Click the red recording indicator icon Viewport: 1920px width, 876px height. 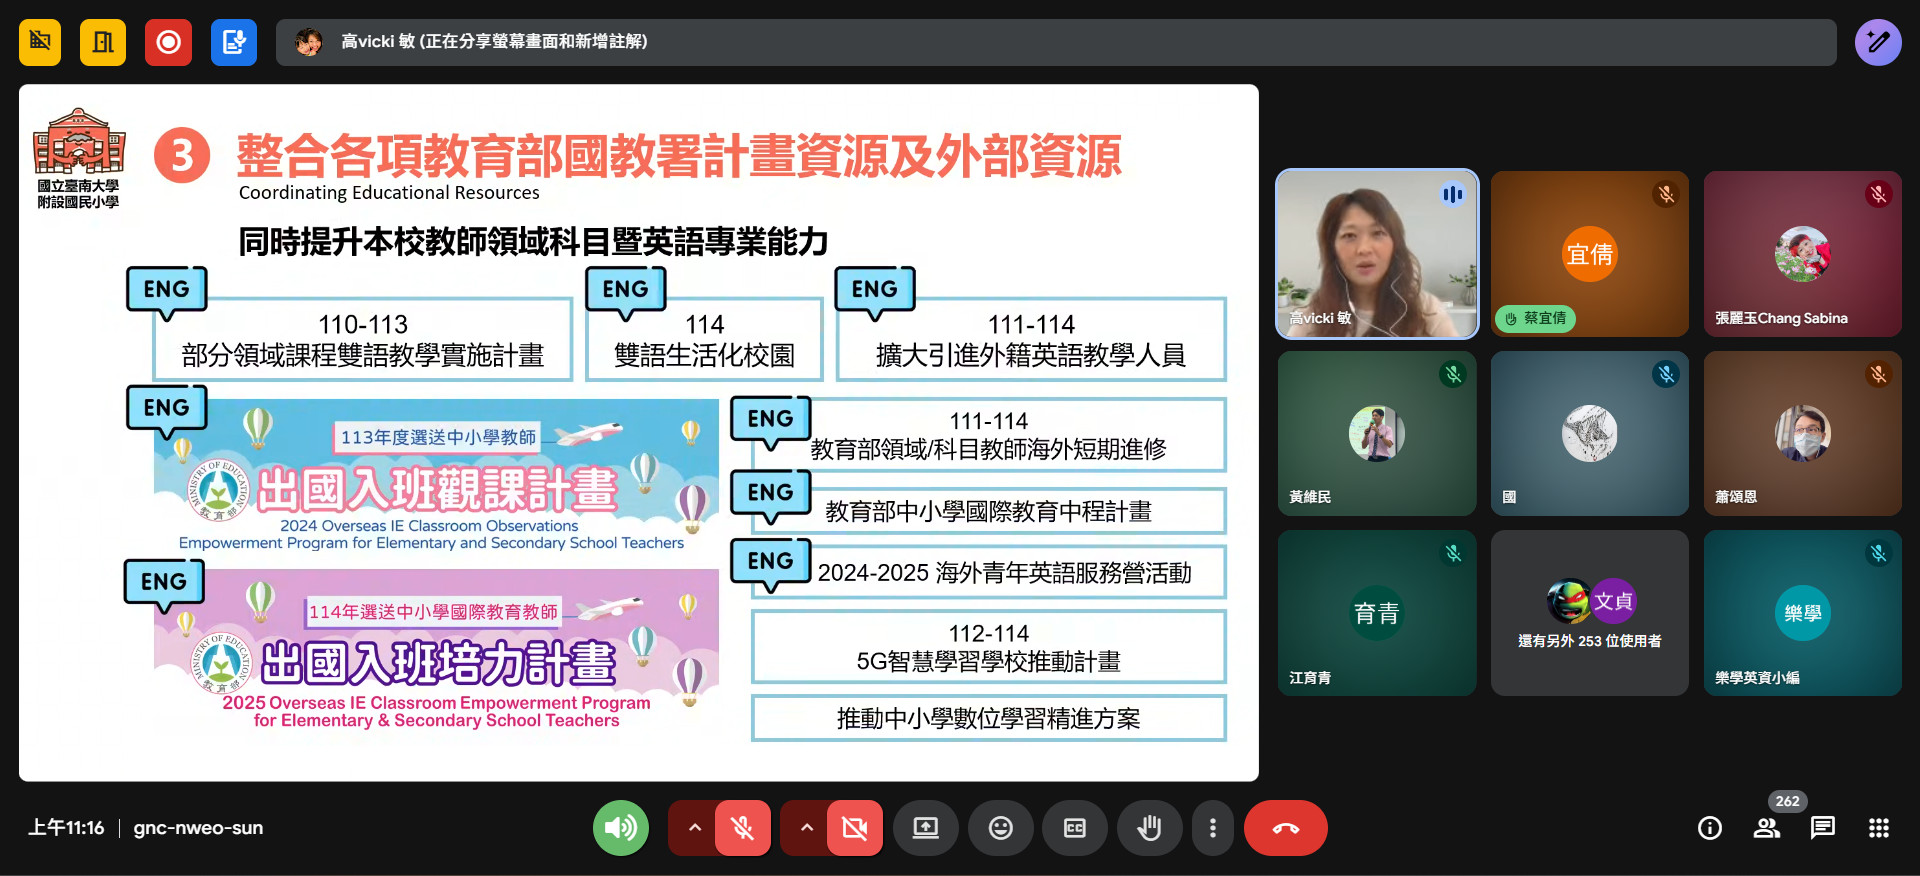(x=168, y=42)
